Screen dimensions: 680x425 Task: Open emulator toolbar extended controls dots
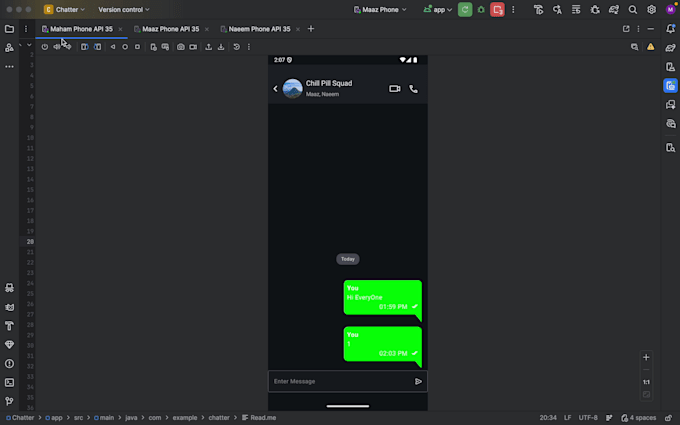click(249, 47)
